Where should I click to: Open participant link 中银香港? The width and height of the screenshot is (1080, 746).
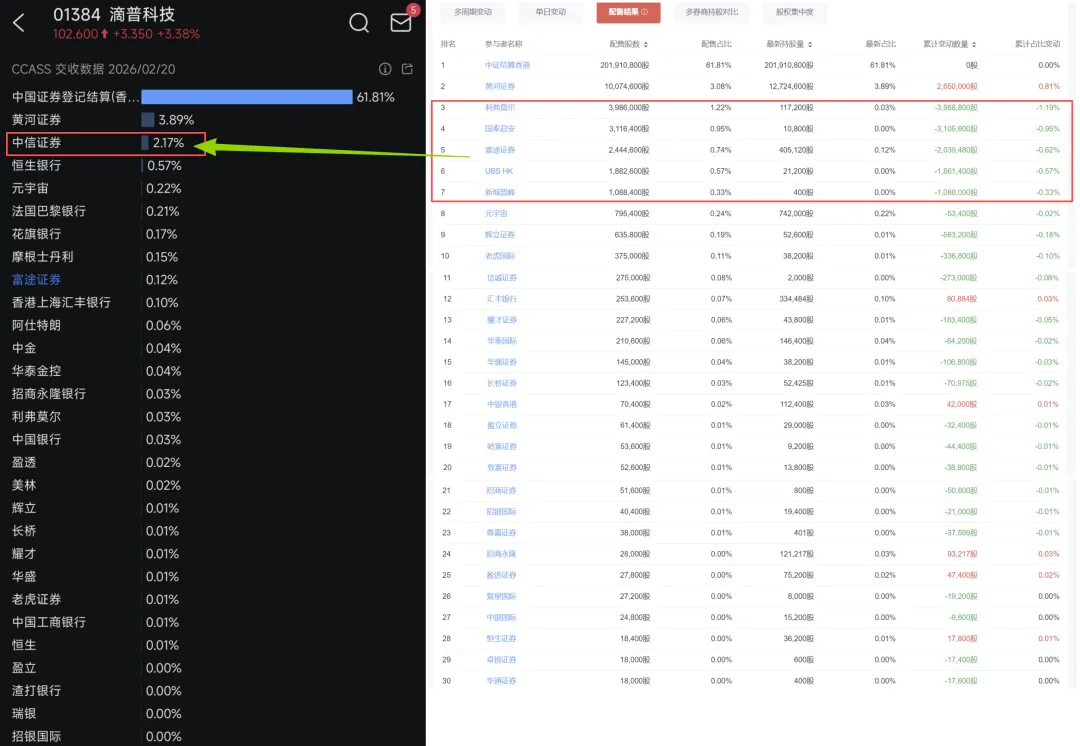pos(501,404)
